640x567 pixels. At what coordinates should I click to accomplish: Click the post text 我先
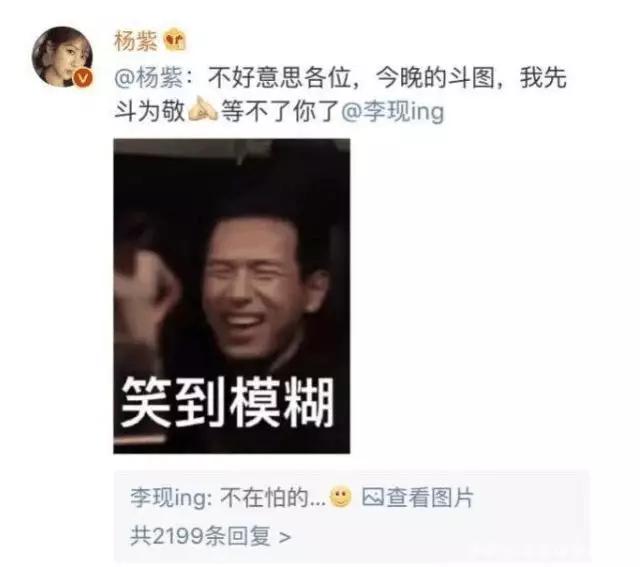click(543, 78)
